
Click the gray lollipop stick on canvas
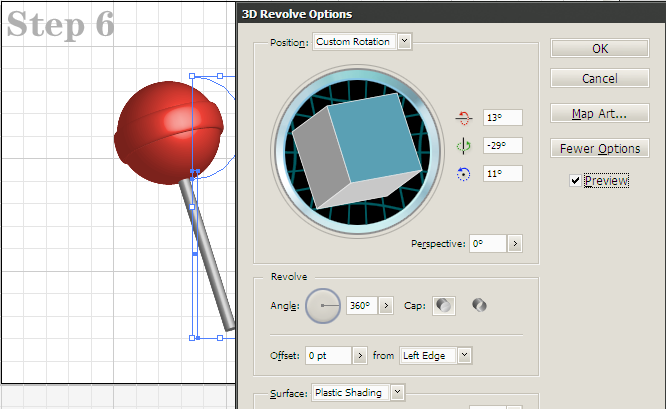[x=208, y=255]
